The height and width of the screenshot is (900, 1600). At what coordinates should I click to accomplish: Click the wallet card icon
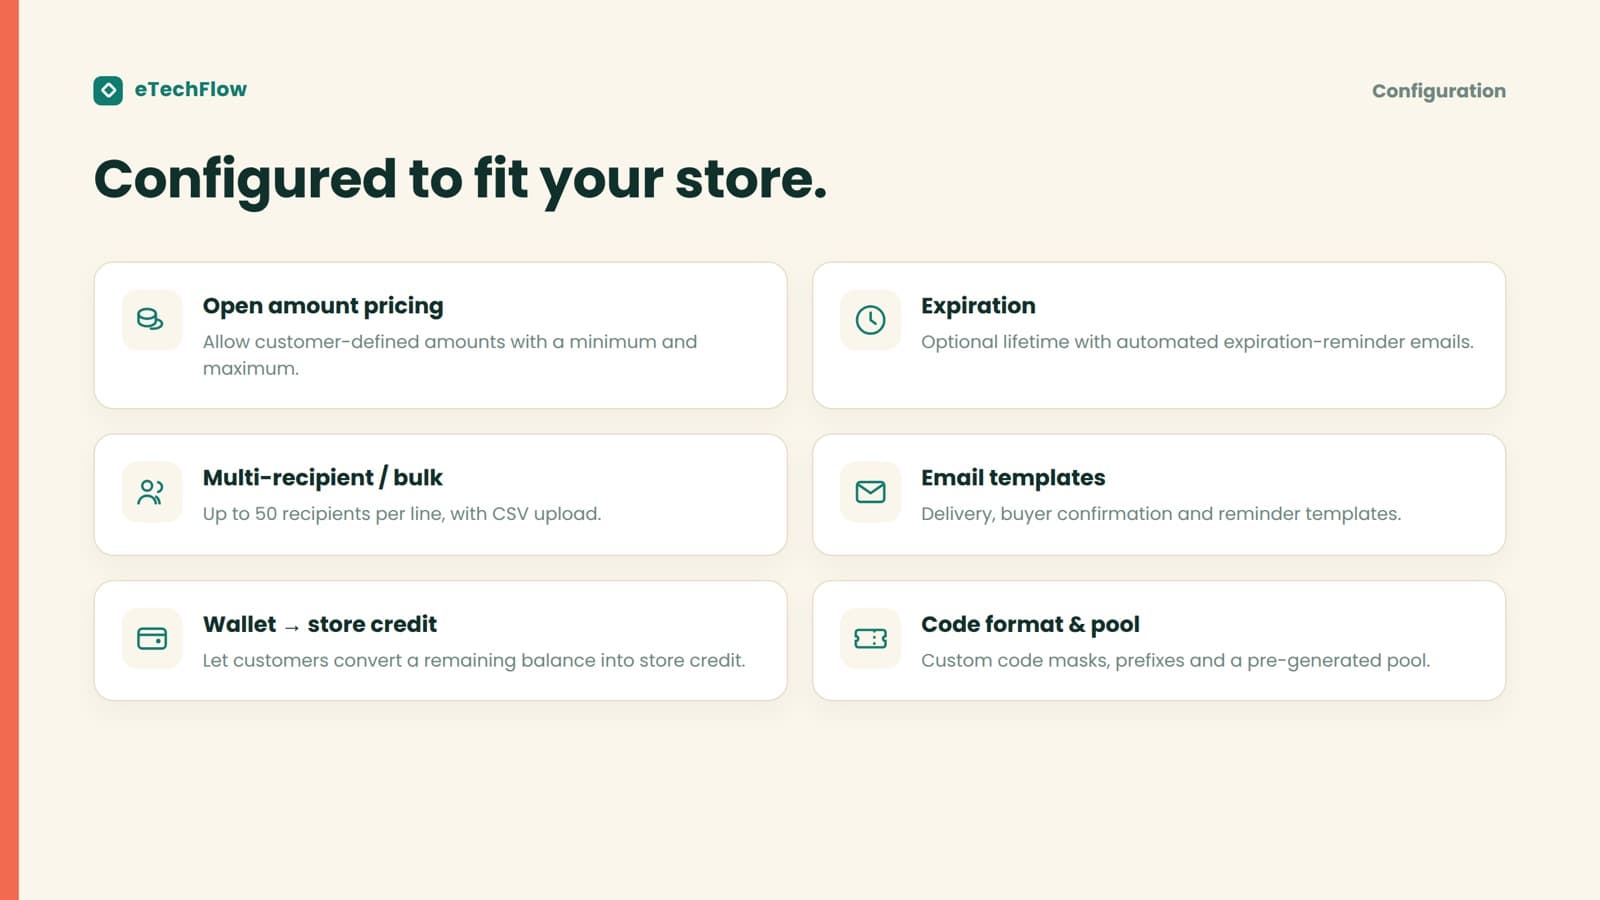pos(151,638)
